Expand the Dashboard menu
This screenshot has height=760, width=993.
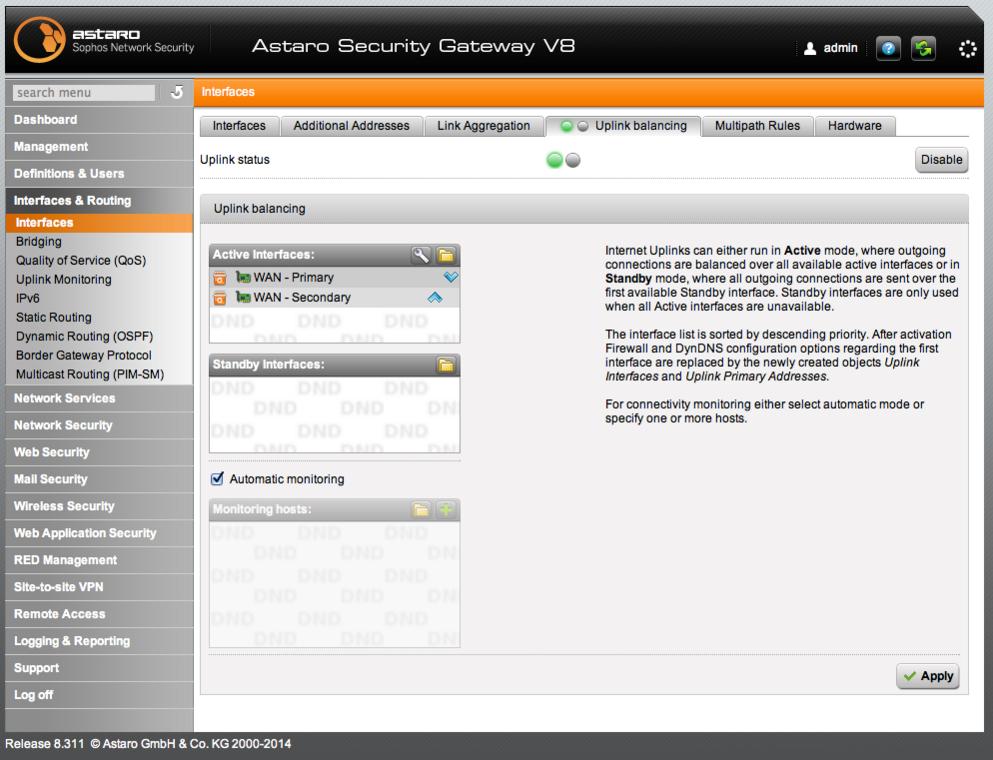point(99,120)
